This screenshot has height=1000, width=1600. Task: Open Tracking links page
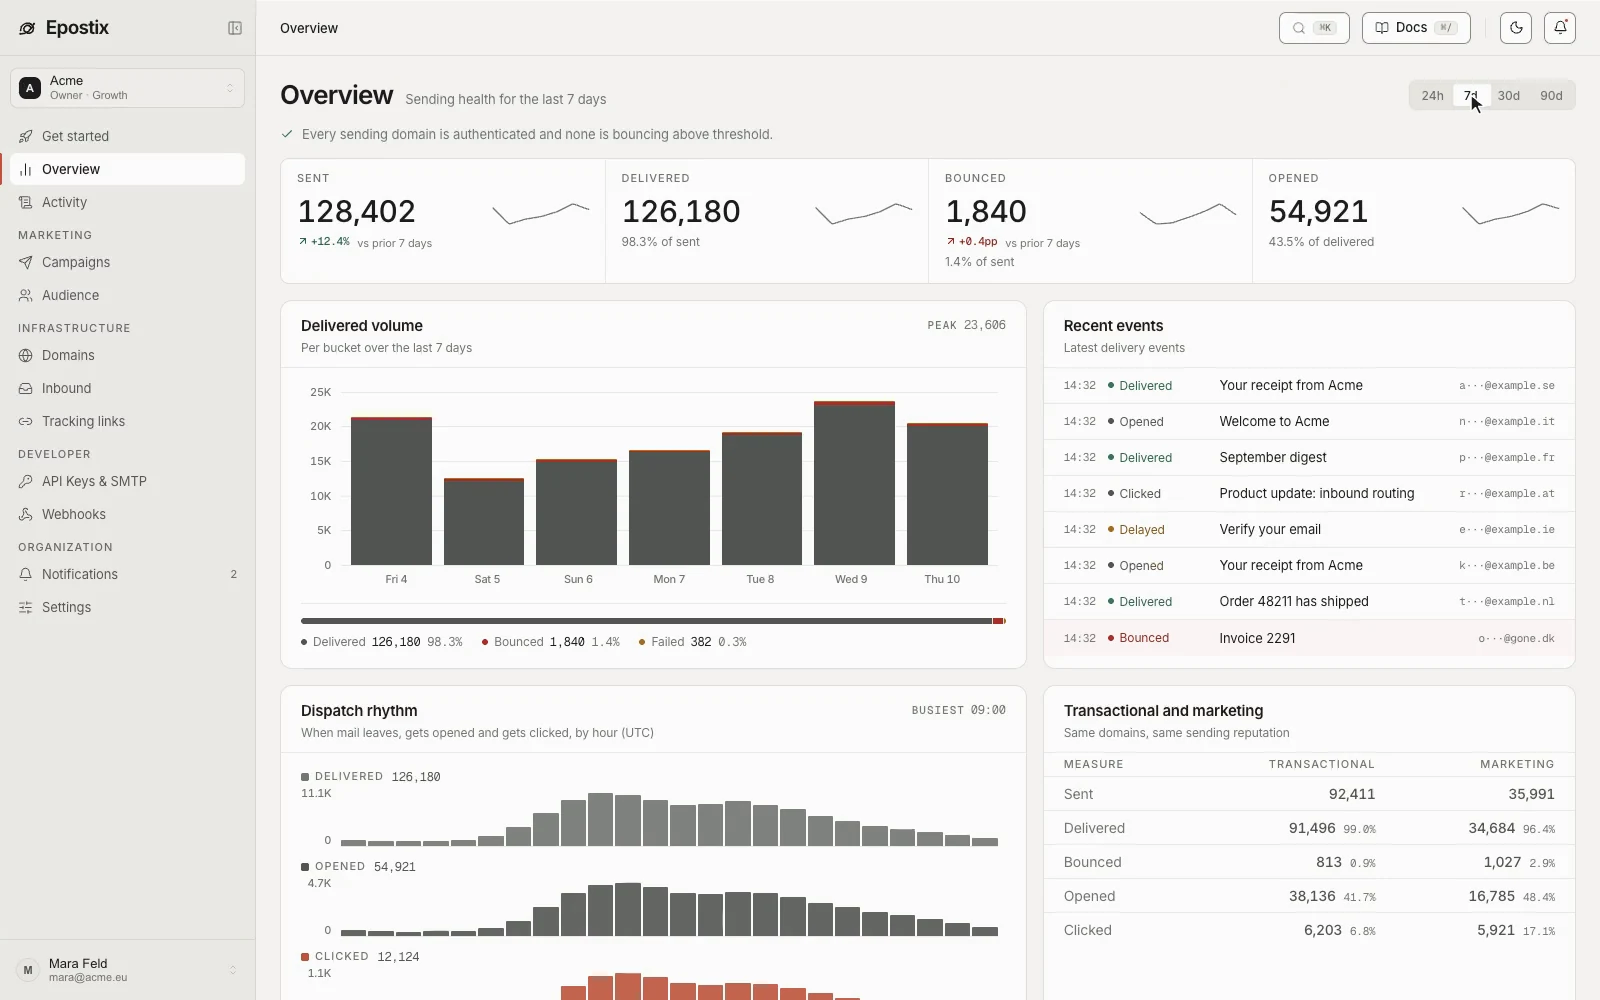(x=127, y=421)
